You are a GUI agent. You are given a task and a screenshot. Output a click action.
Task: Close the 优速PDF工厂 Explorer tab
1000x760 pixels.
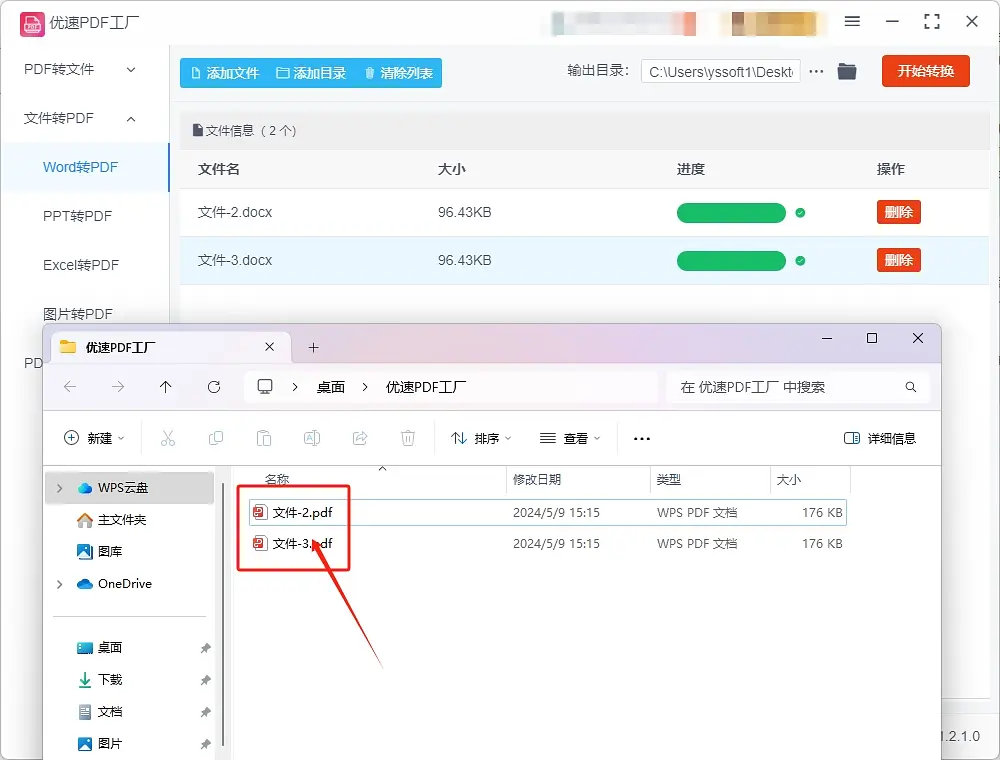click(x=270, y=347)
